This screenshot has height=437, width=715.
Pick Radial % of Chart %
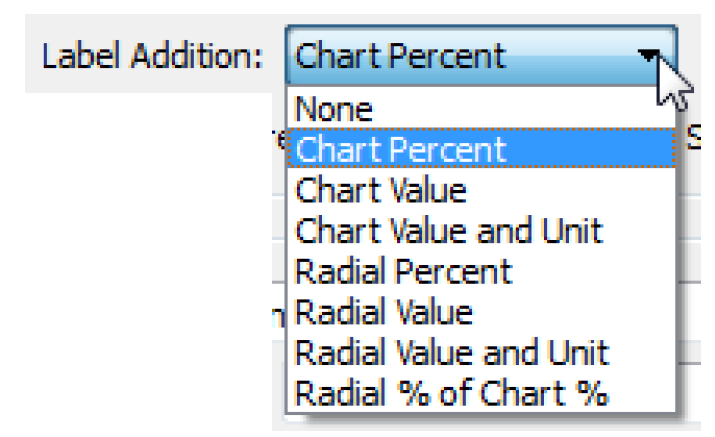(x=452, y=393)
